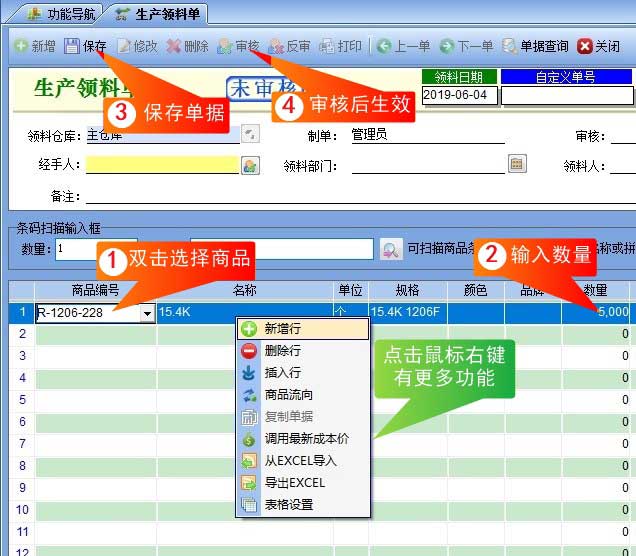Screen dimensions: 636x556
Task: Save the document with 保存 icon
Action: point(72,46)
